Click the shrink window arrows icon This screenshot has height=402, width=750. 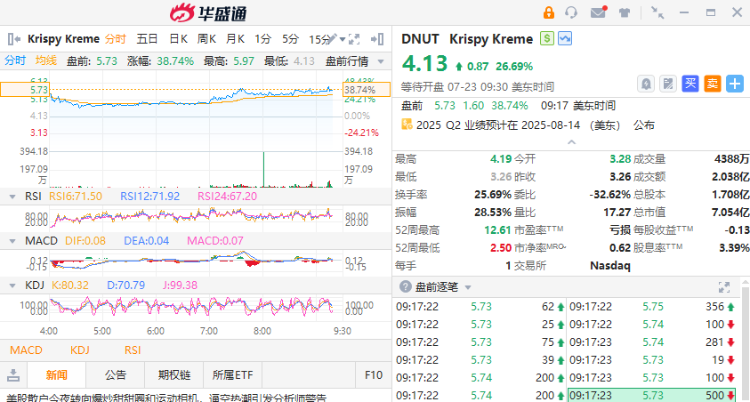coord(657,12)
